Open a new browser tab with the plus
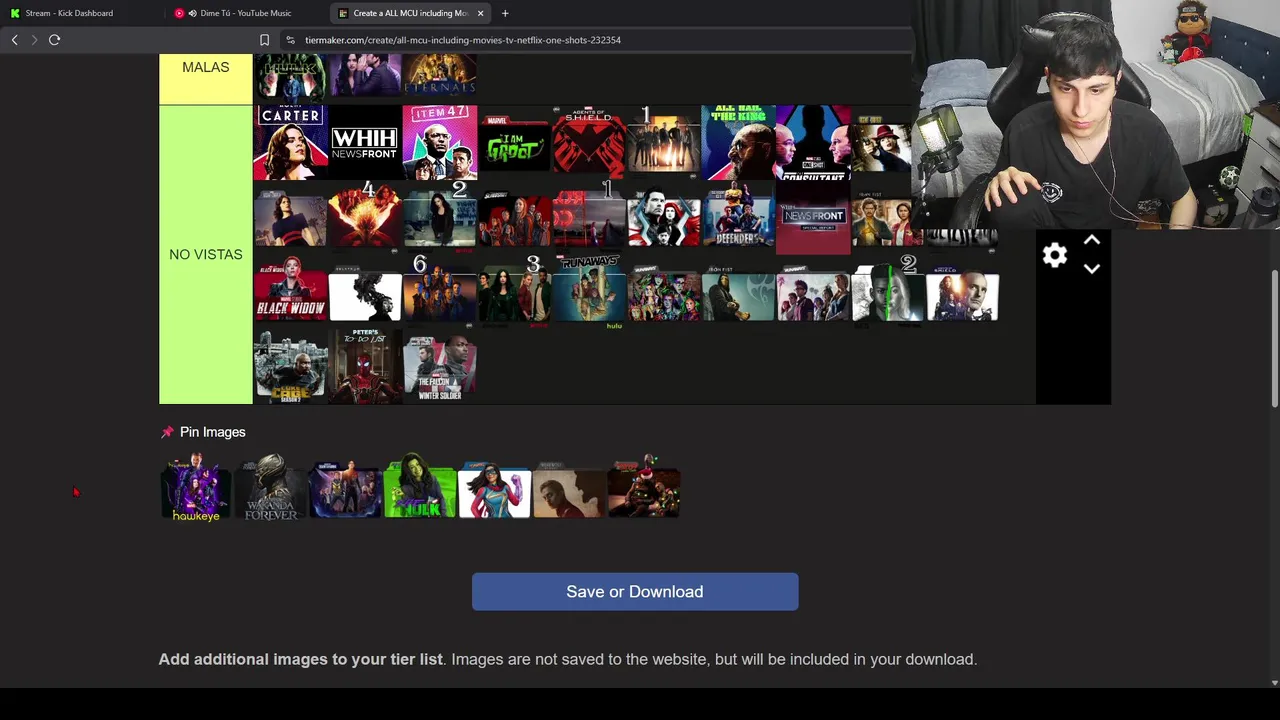This screenshot has width=1280, height=720. tap(505, 13)
